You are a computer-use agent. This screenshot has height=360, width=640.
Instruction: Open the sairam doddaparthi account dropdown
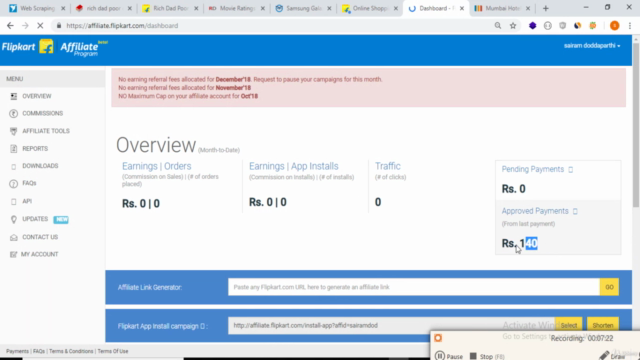click(x=592, y=46)
